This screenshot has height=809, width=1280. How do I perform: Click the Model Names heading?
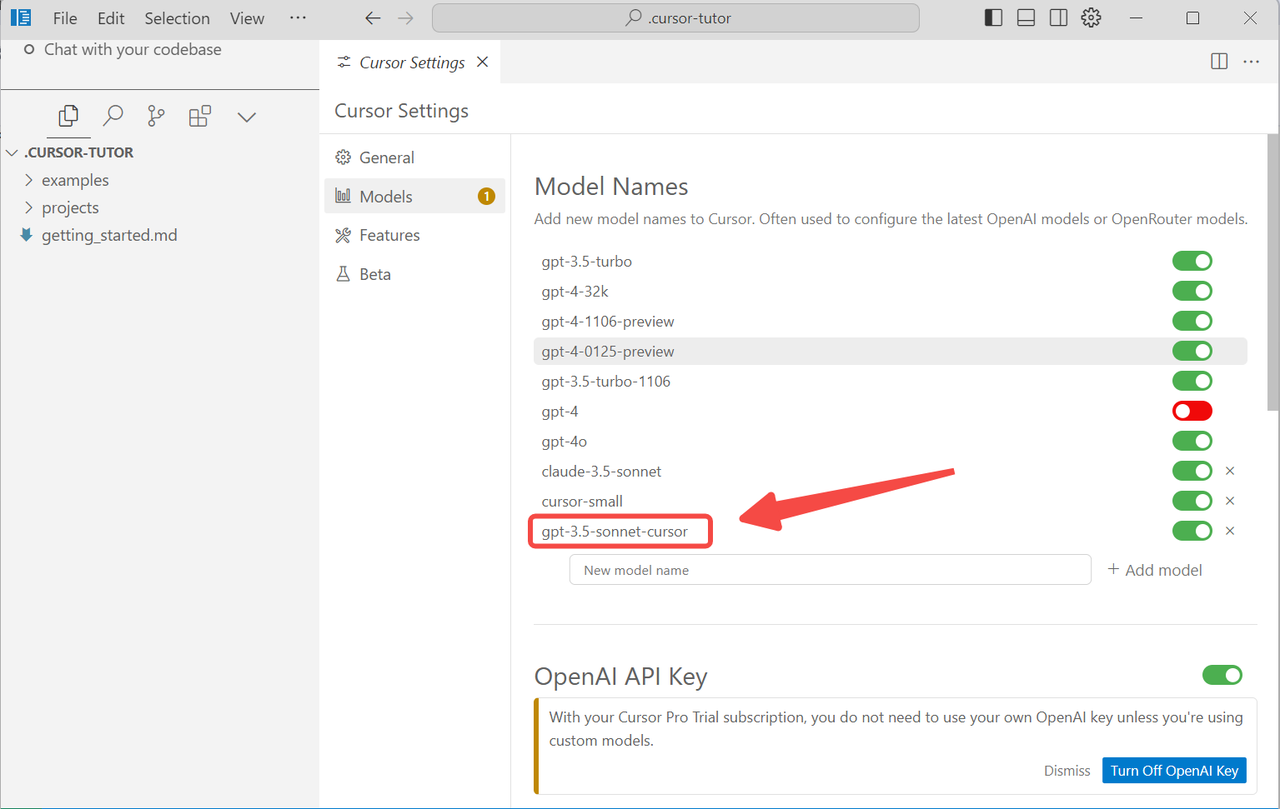(x=612, y=187)
